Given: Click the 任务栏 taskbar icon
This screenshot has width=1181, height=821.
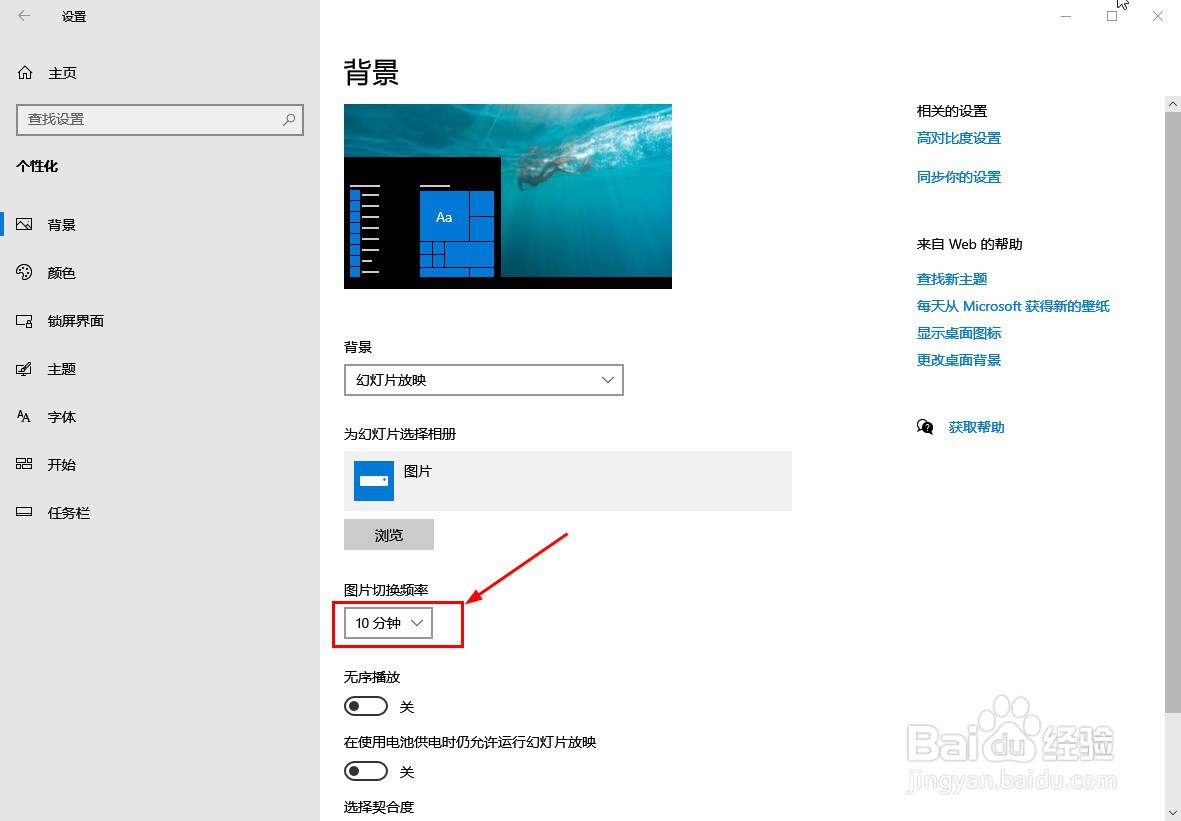Looking at the screenshot, I should click(x=24, y=512).
